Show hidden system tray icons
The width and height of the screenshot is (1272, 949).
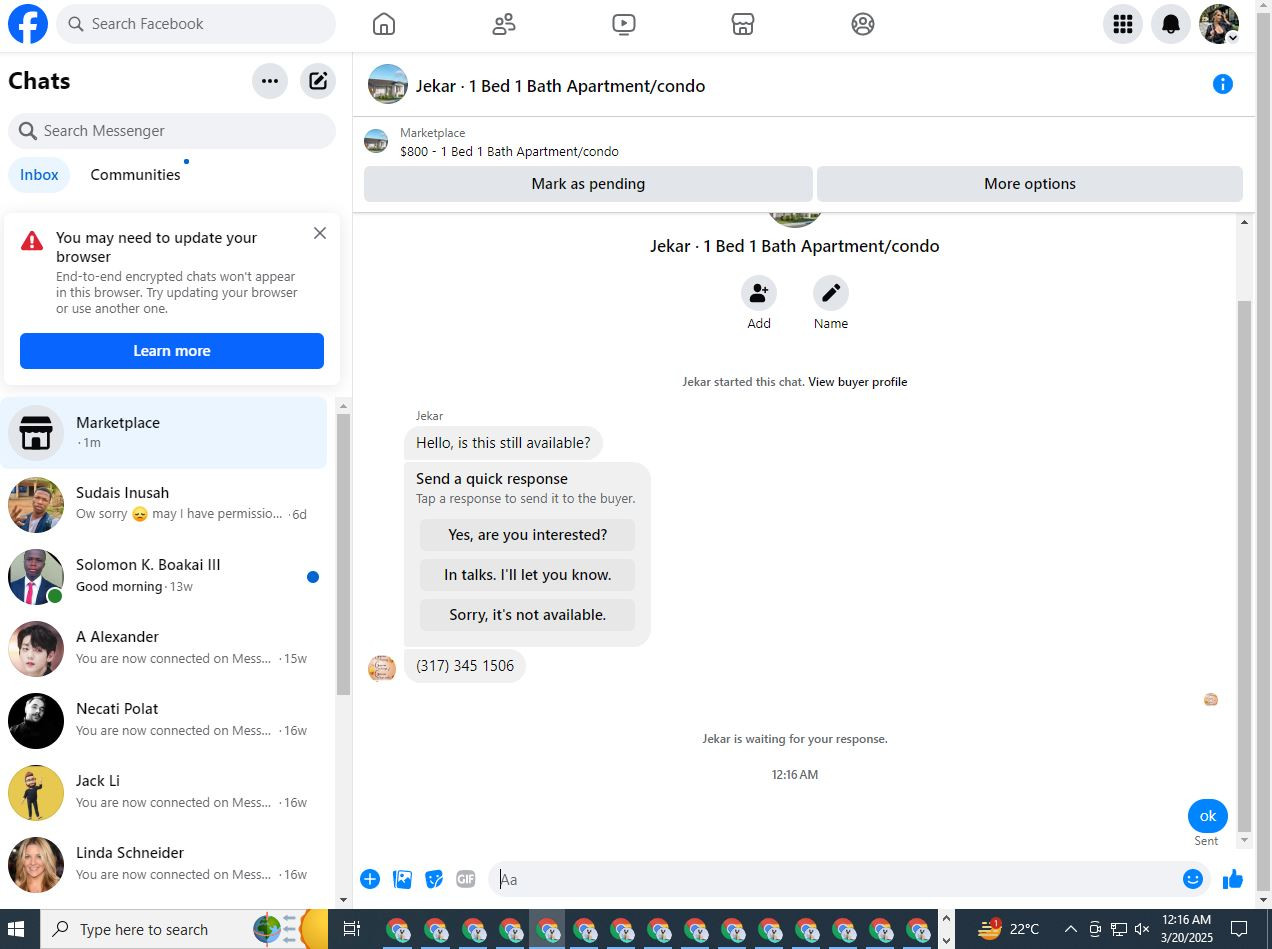[x=1070, y=929]
